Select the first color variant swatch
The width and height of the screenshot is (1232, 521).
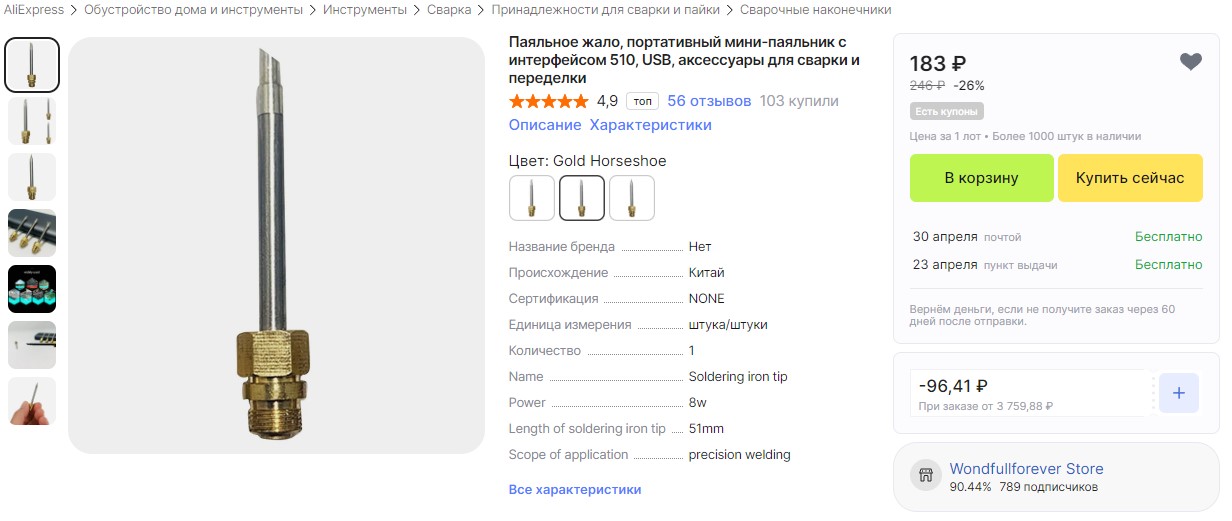click(x=532, y=198)
